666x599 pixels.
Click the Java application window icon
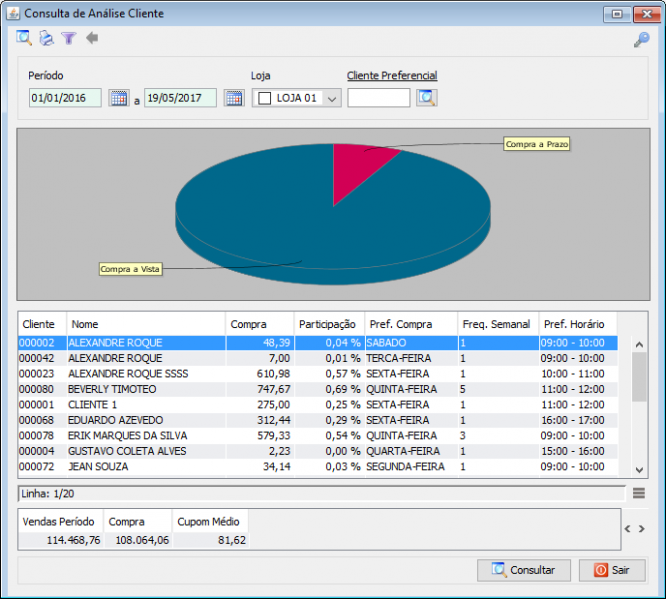tap(13, 13)
